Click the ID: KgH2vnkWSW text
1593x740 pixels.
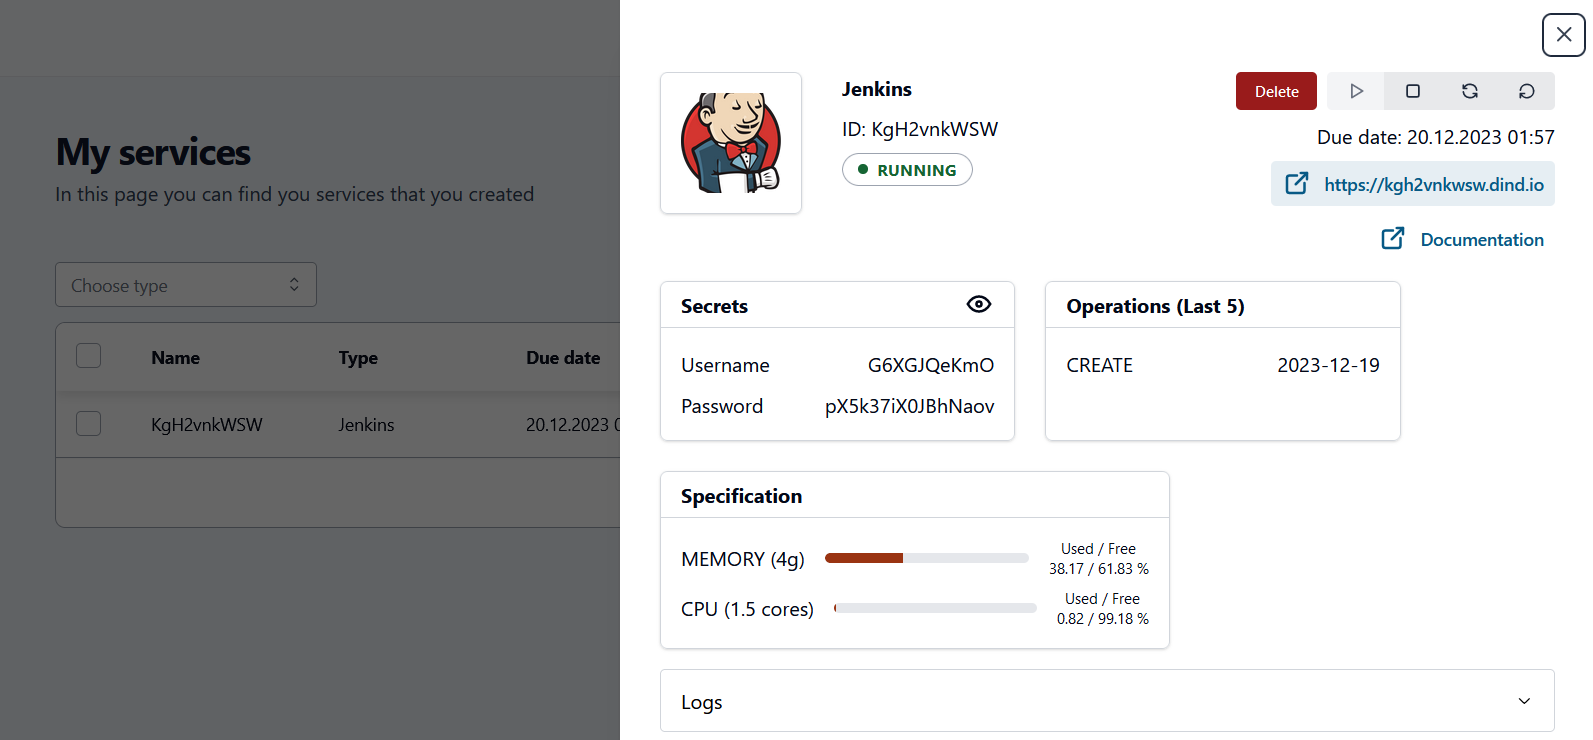tap(920, 129)
